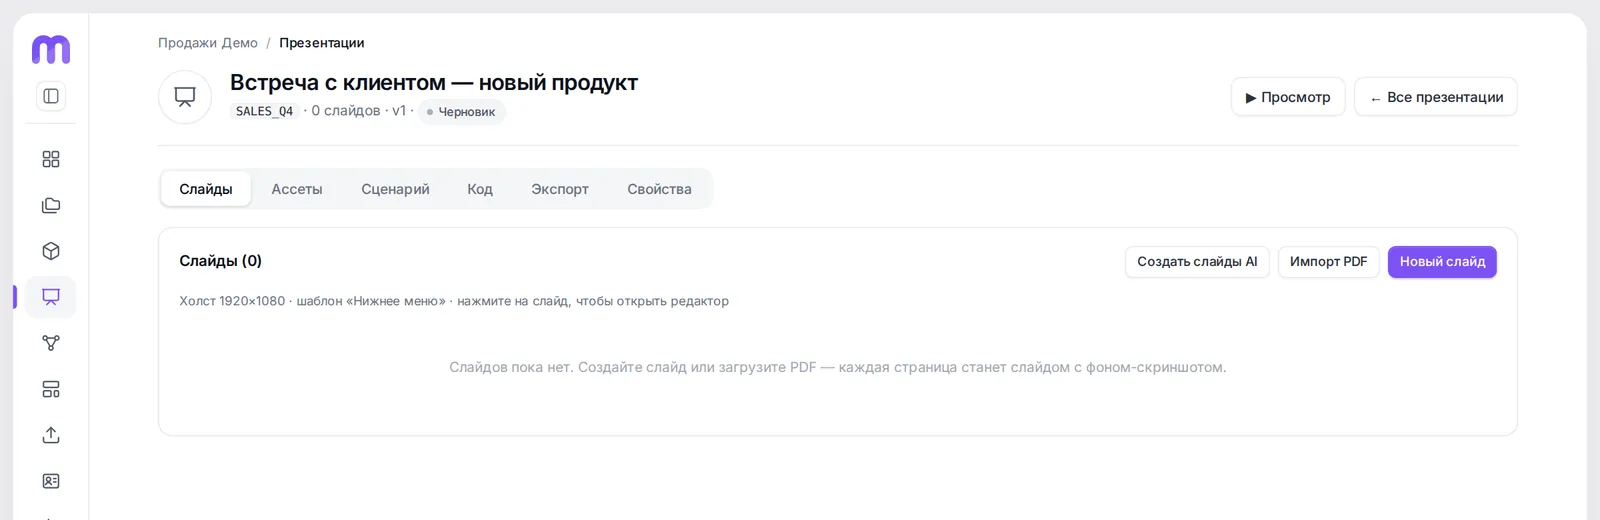Go back via Все презентации button
This screenshot has height=520, width=1600.
(x=1436, y=97)
